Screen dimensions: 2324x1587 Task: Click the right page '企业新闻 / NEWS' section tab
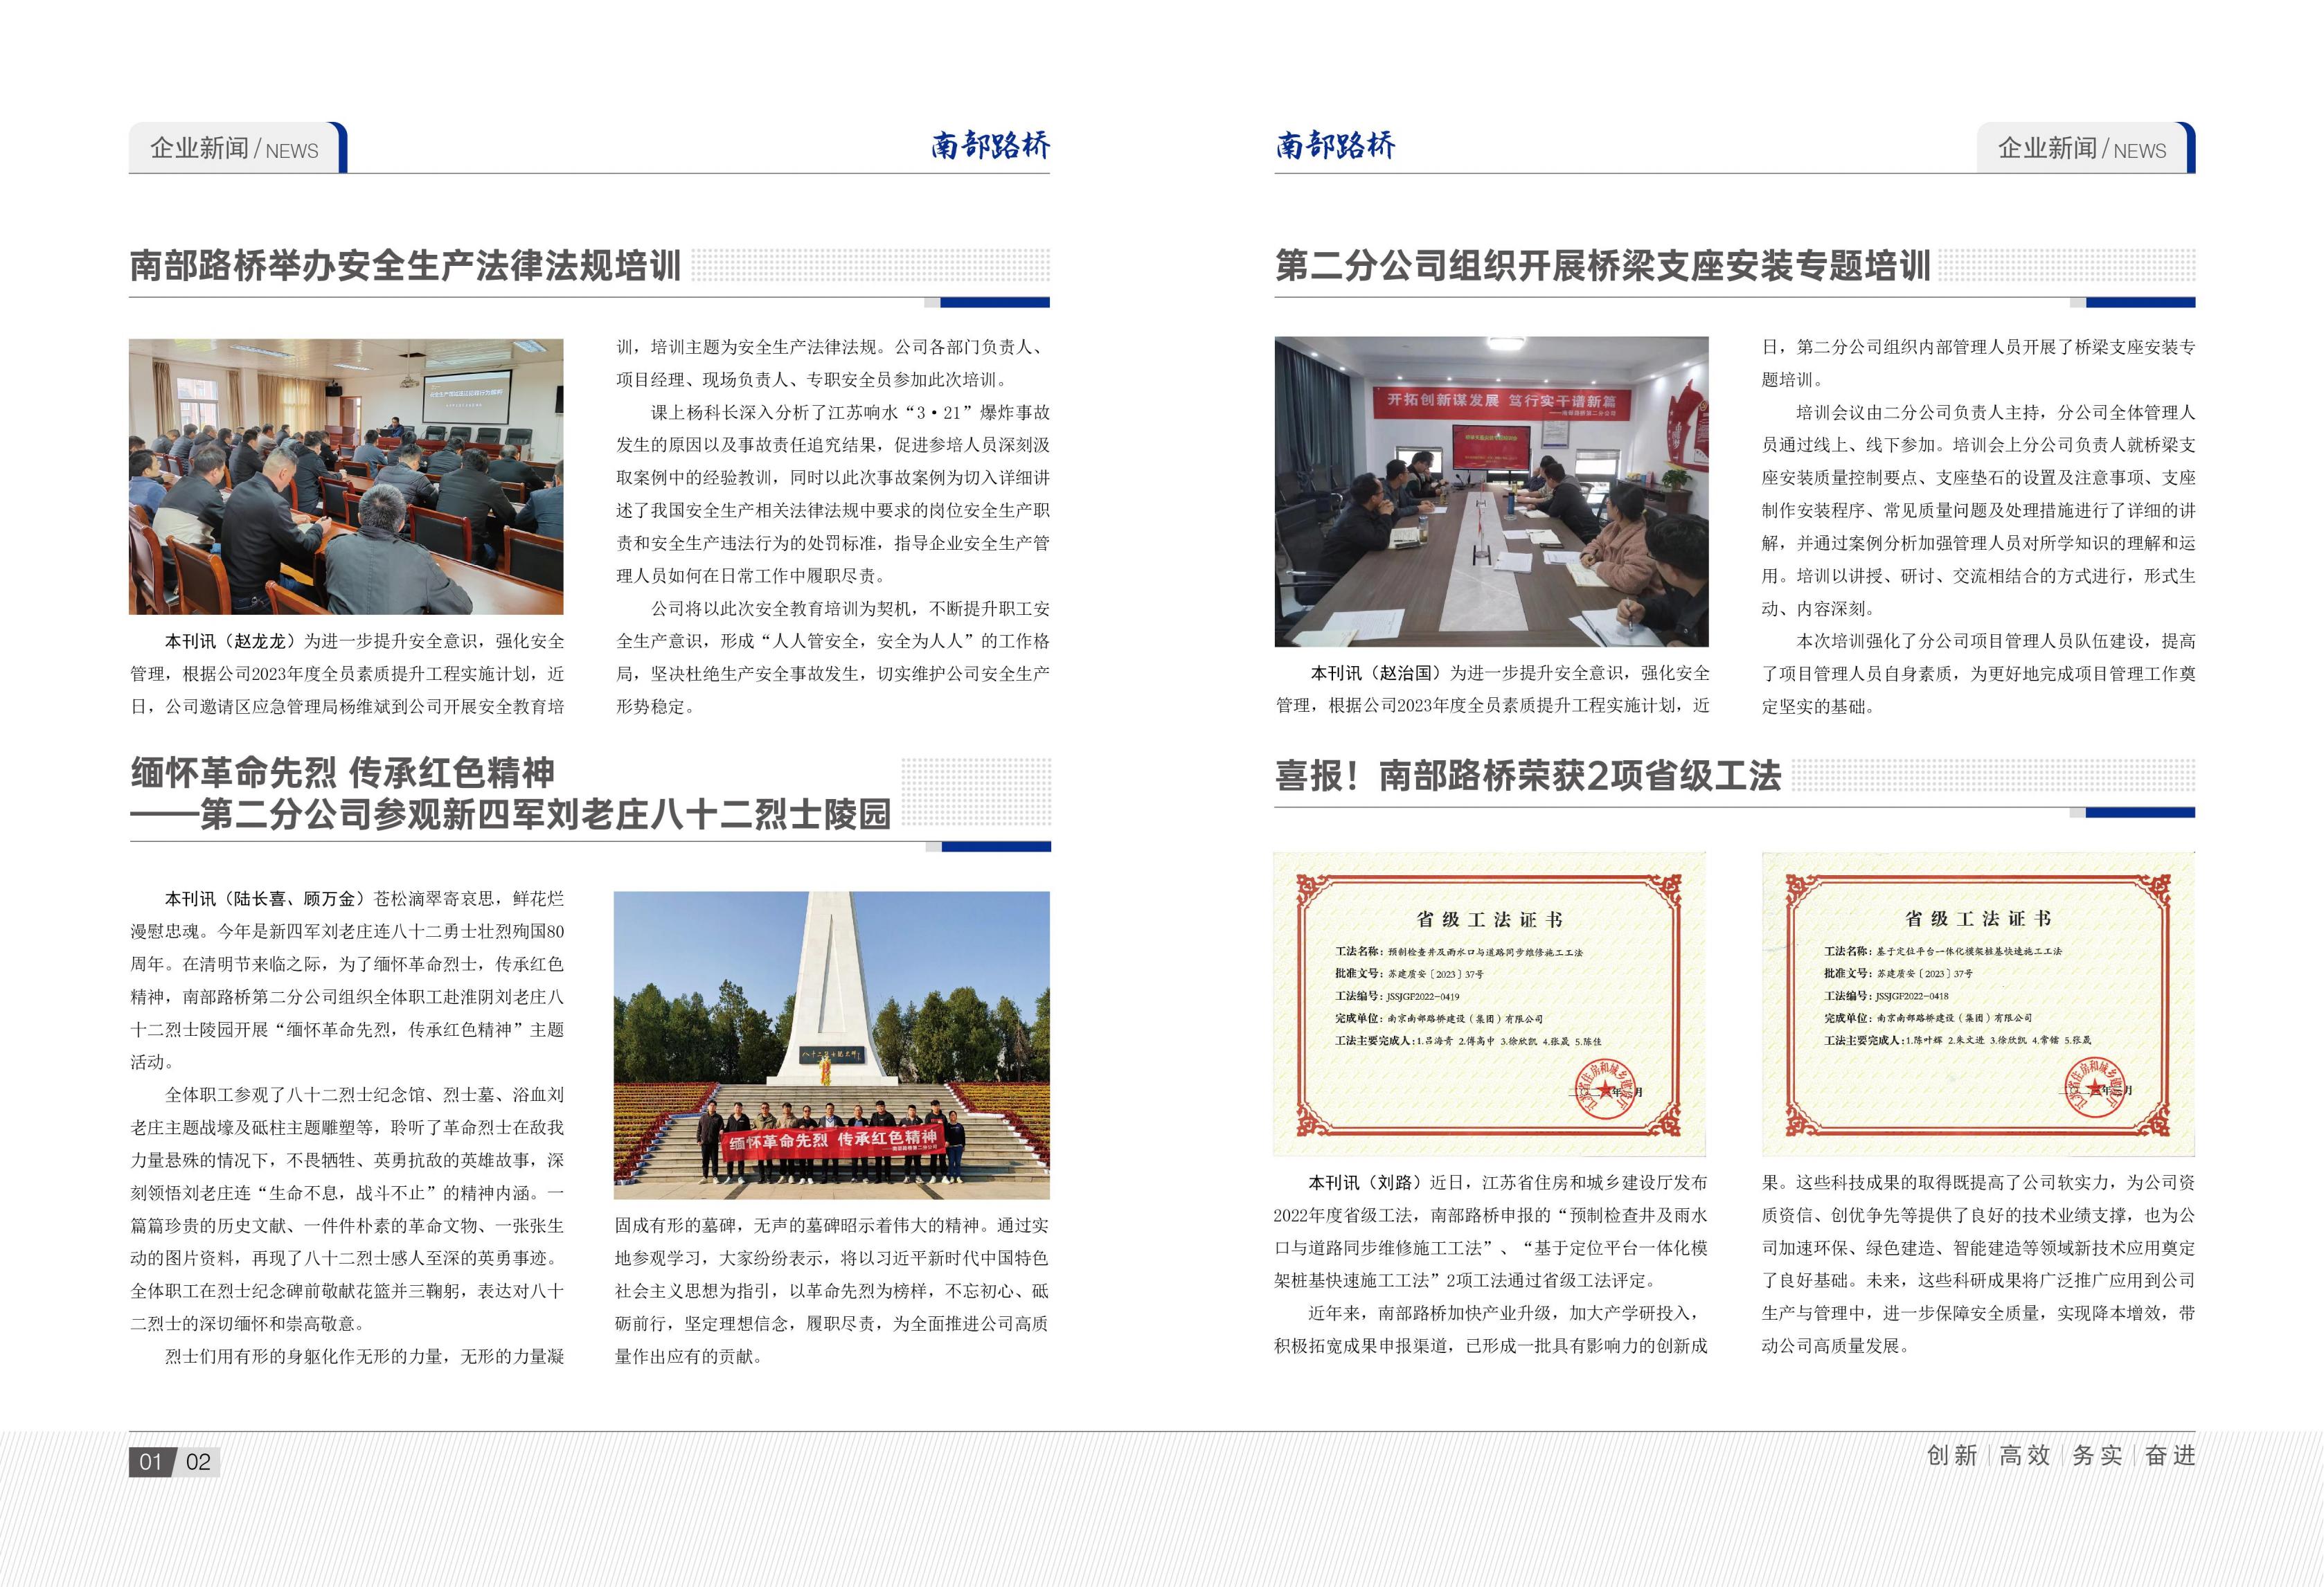pyautogui.click(x=2086, y=148)
